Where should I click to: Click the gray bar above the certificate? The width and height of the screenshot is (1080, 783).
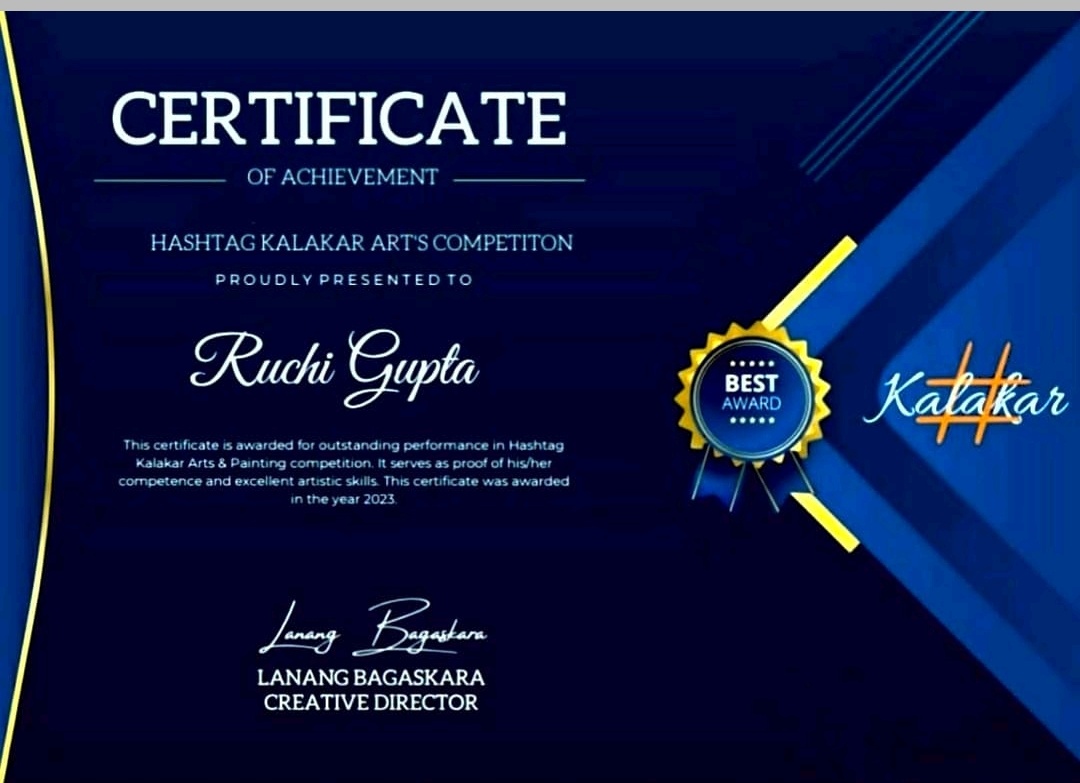point(540,5)
